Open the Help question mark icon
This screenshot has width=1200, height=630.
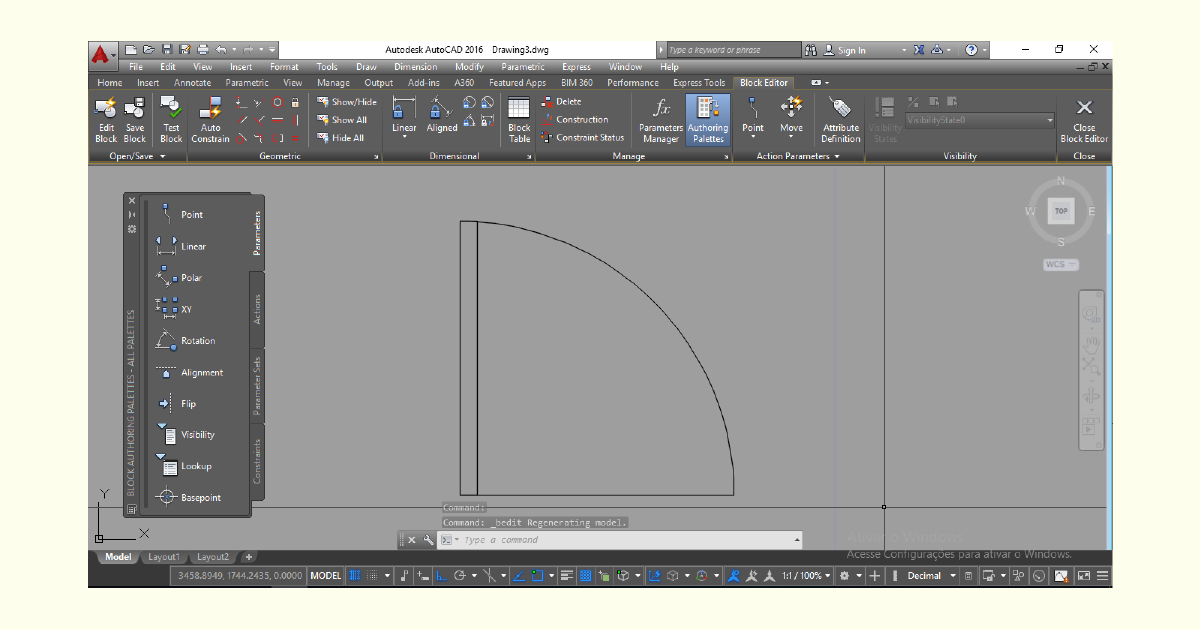[x=971, y=49]
